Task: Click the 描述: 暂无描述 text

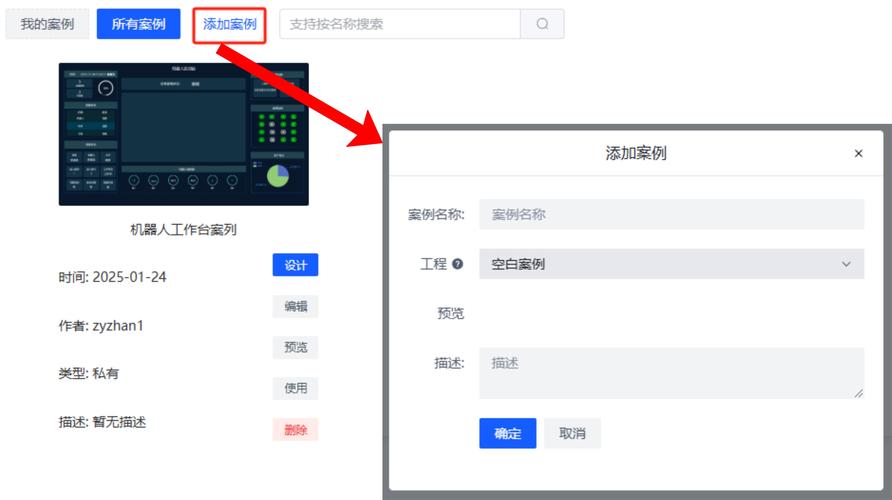Action: (102, 422)
